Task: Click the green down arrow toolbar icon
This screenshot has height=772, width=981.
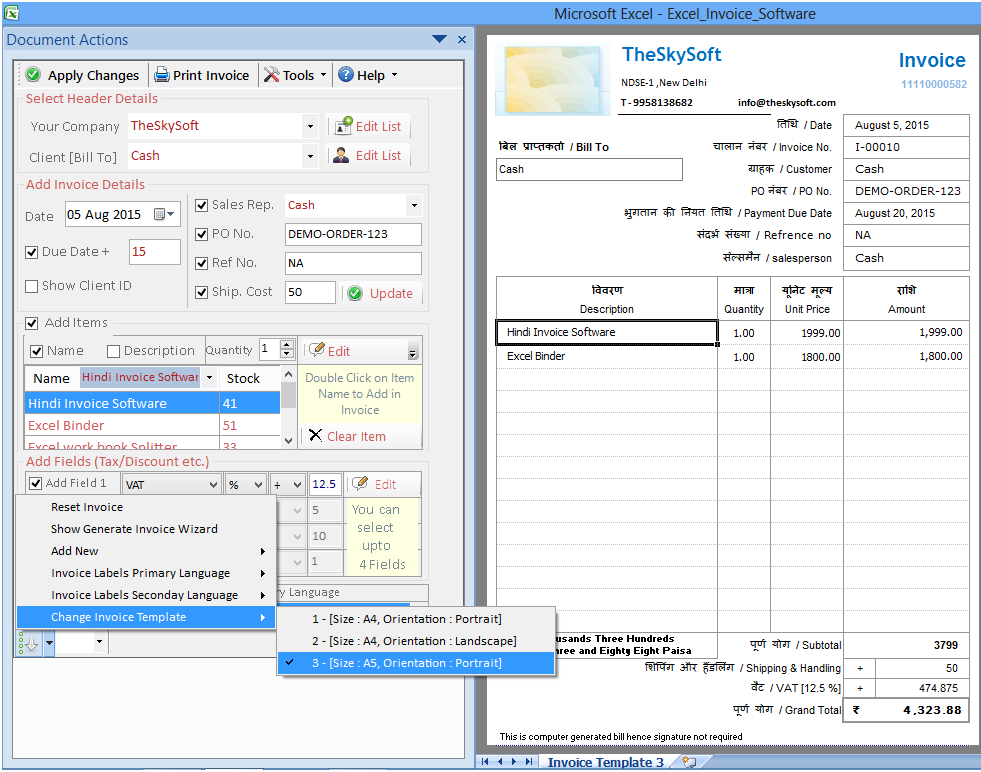Action: (x=31, y=642)
